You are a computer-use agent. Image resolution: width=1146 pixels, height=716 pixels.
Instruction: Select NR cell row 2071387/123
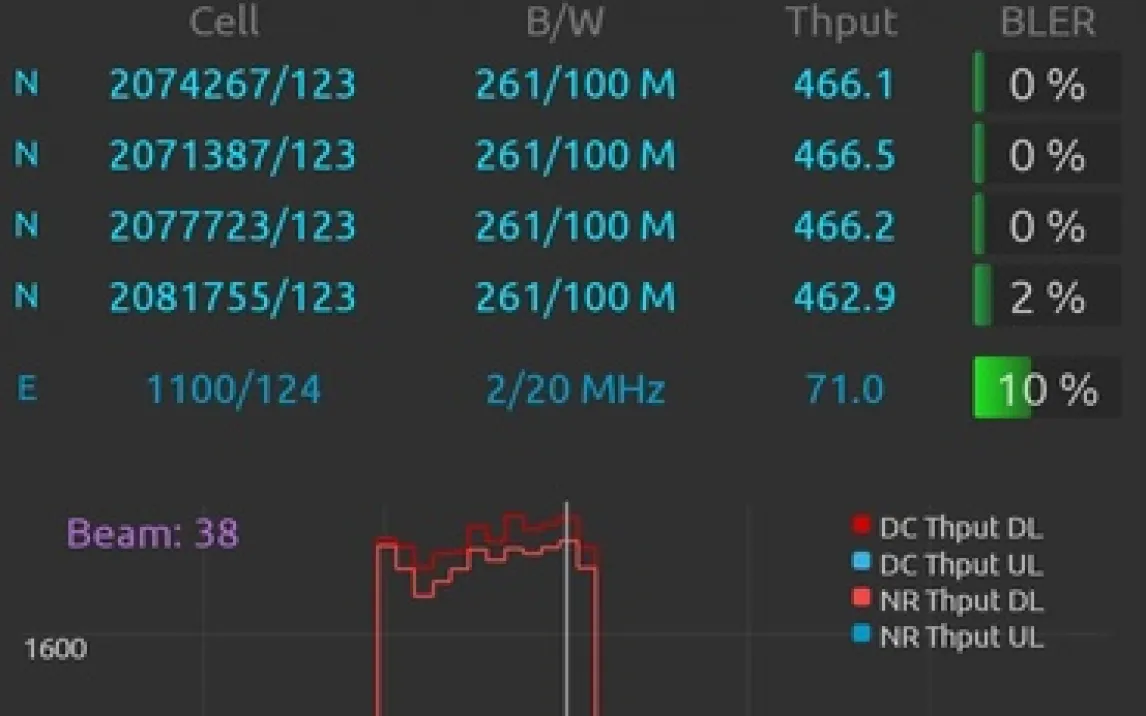pos(567,155)
